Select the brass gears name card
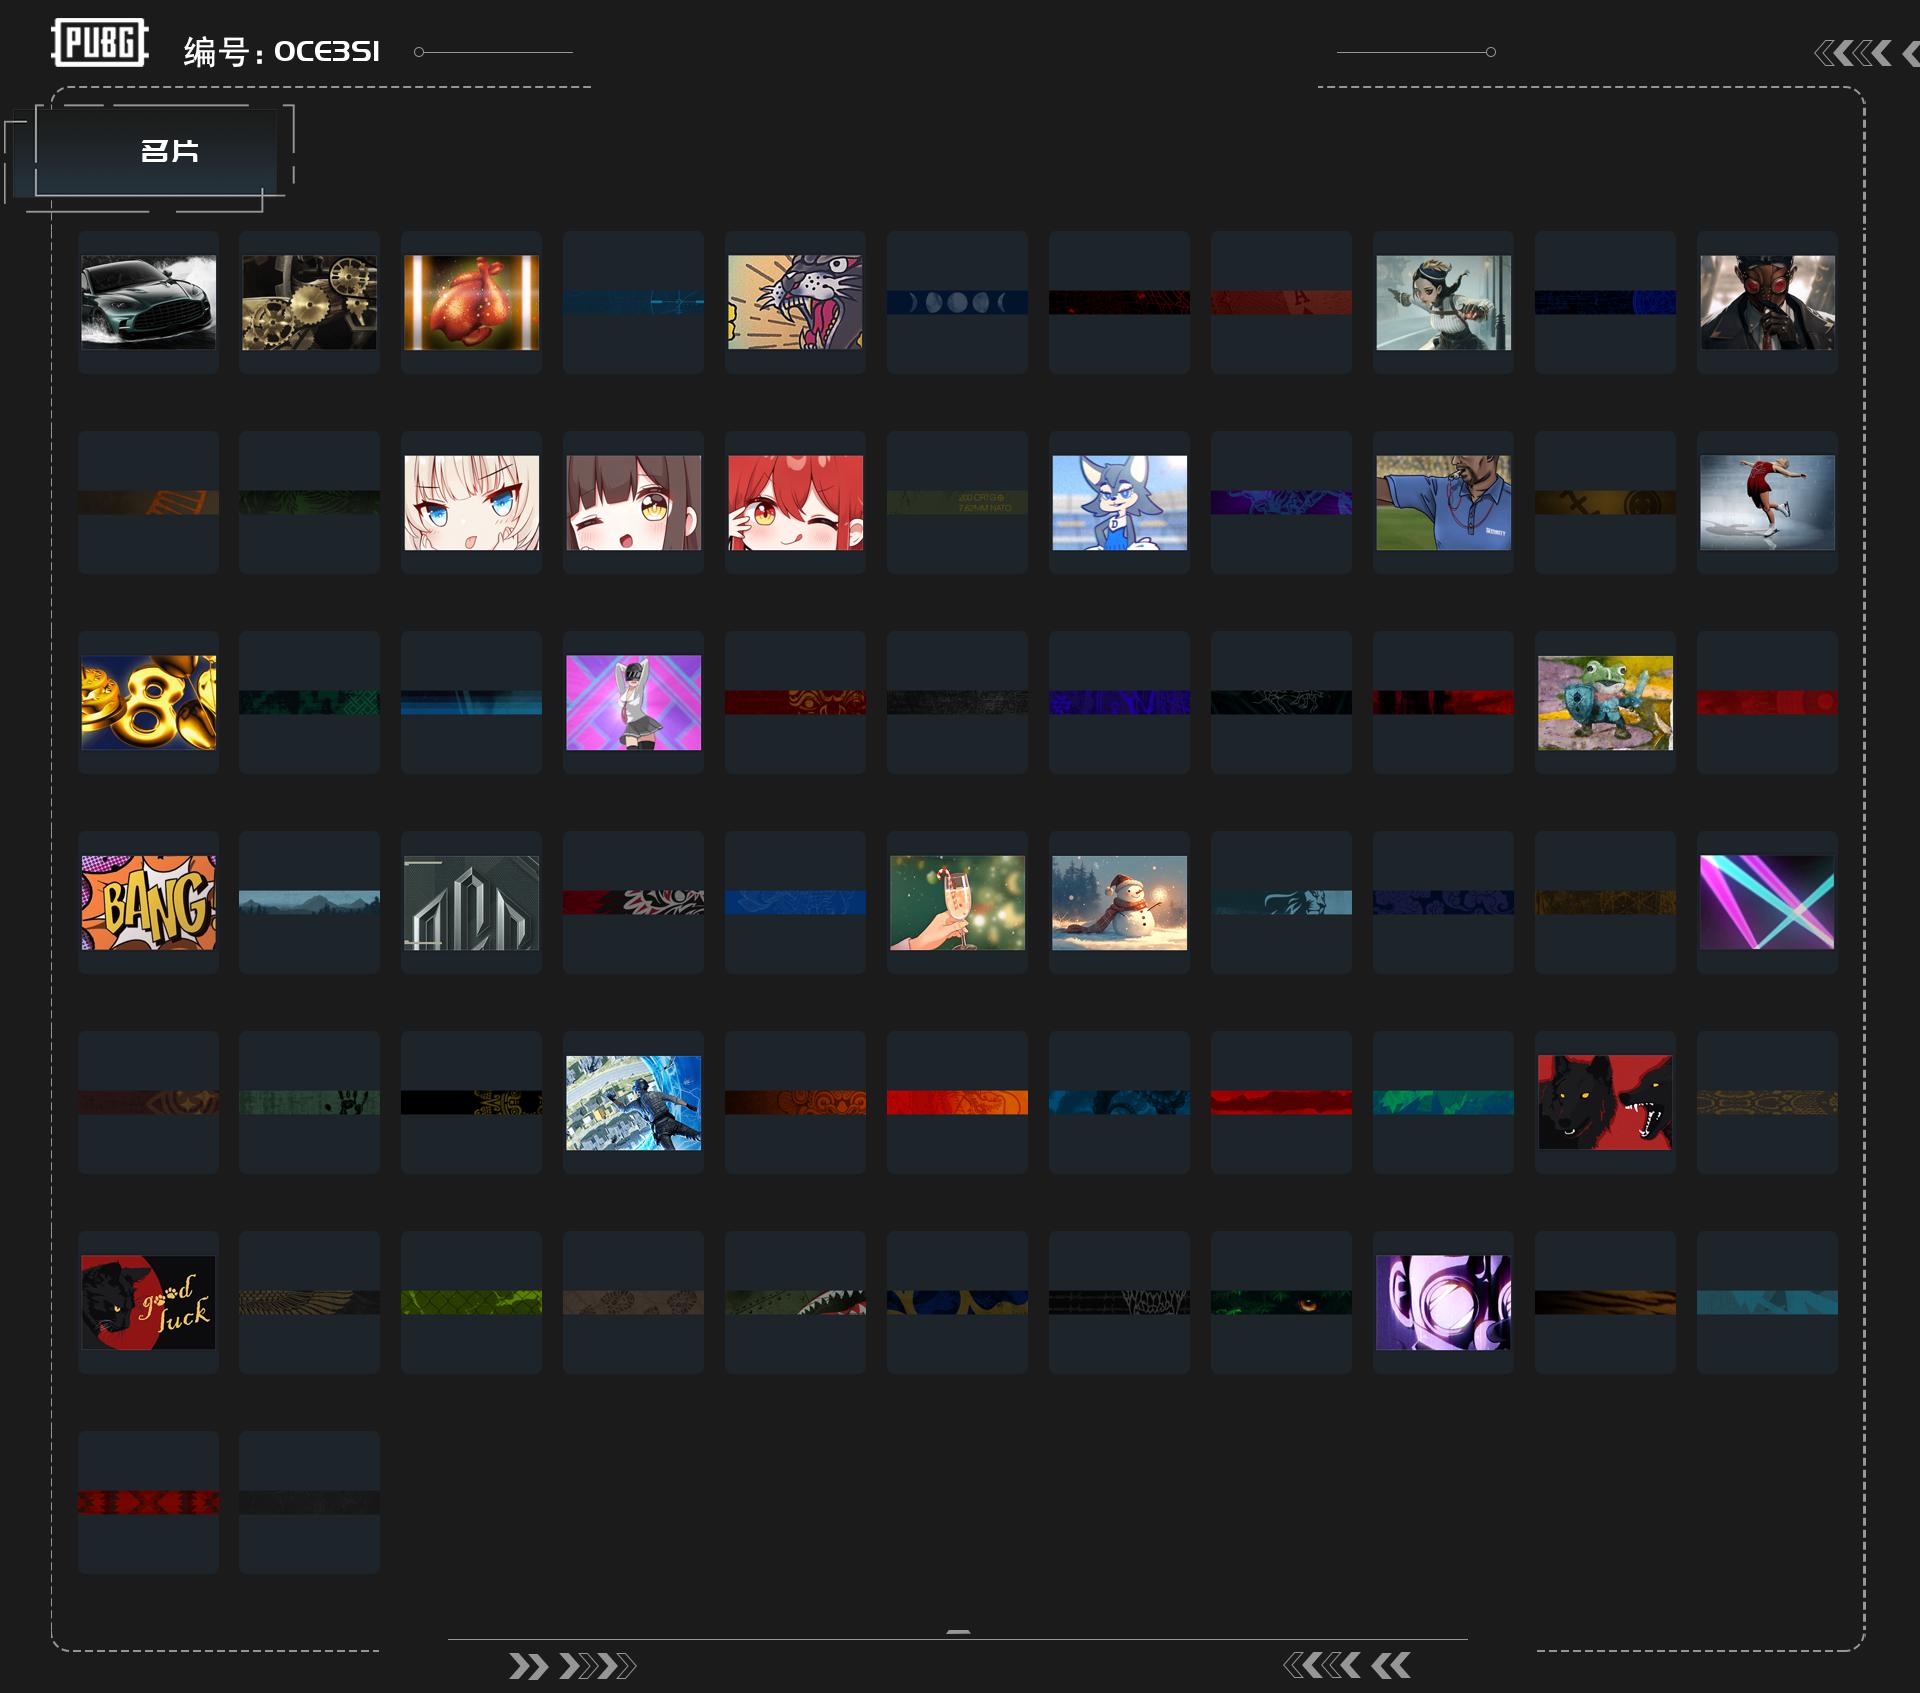1920x1693 pixels. click(x=309, y=302)
